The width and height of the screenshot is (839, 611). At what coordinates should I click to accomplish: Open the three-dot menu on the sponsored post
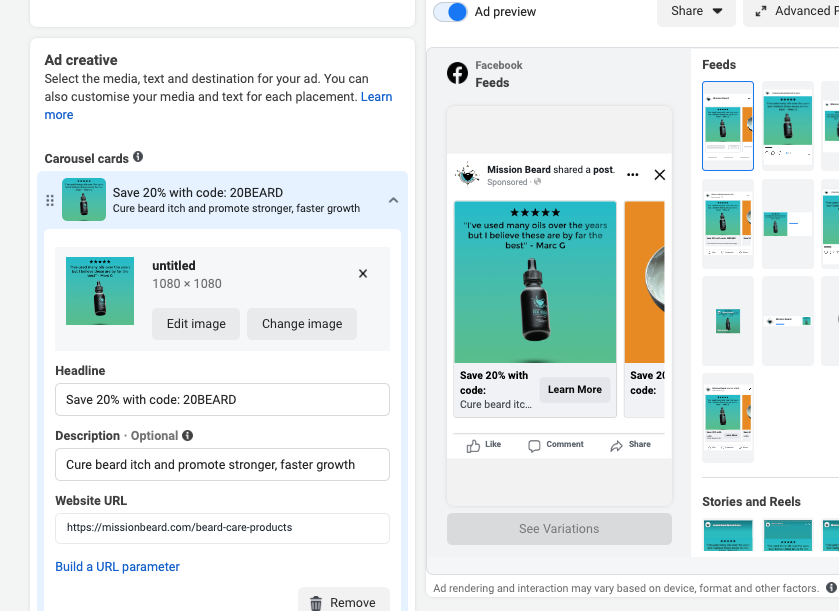[x=632, y=174]
